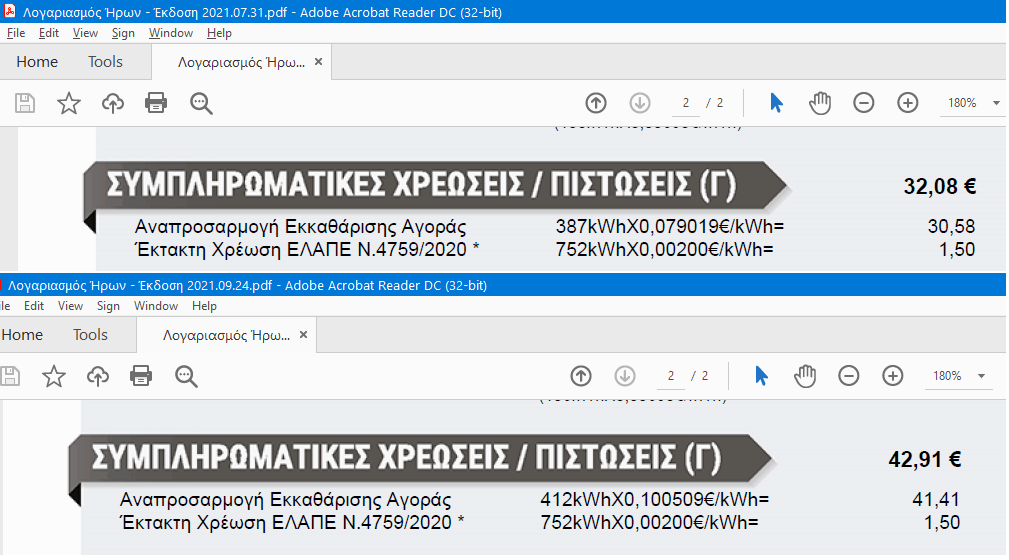
Task: Select document tab Λογαριασμός Ήρω... in 2021.07.31 window
Action: tap(241, 62)
